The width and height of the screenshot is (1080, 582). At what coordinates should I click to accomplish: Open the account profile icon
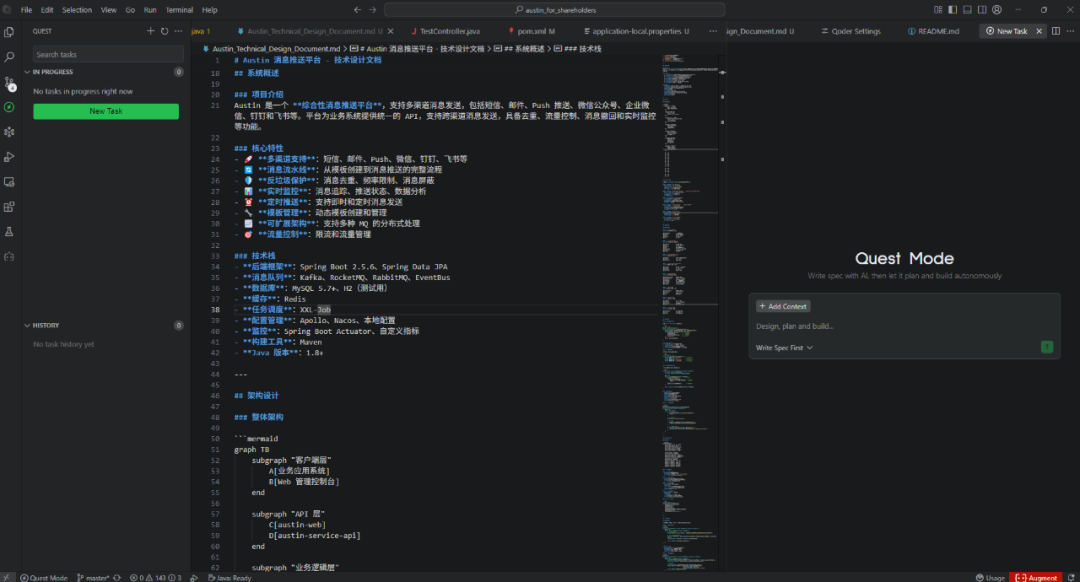997,10
